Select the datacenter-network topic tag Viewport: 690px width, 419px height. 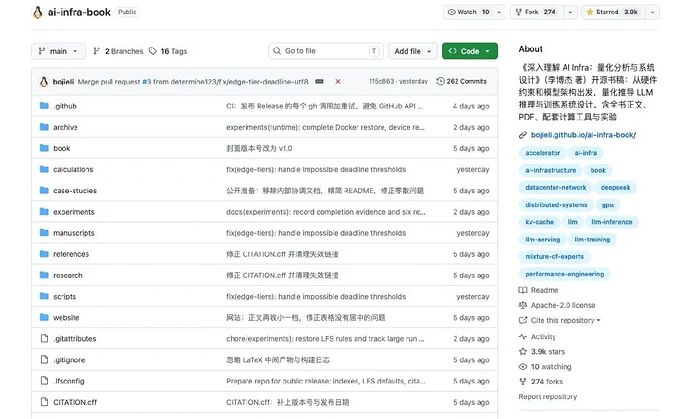(x=556, y=187)
